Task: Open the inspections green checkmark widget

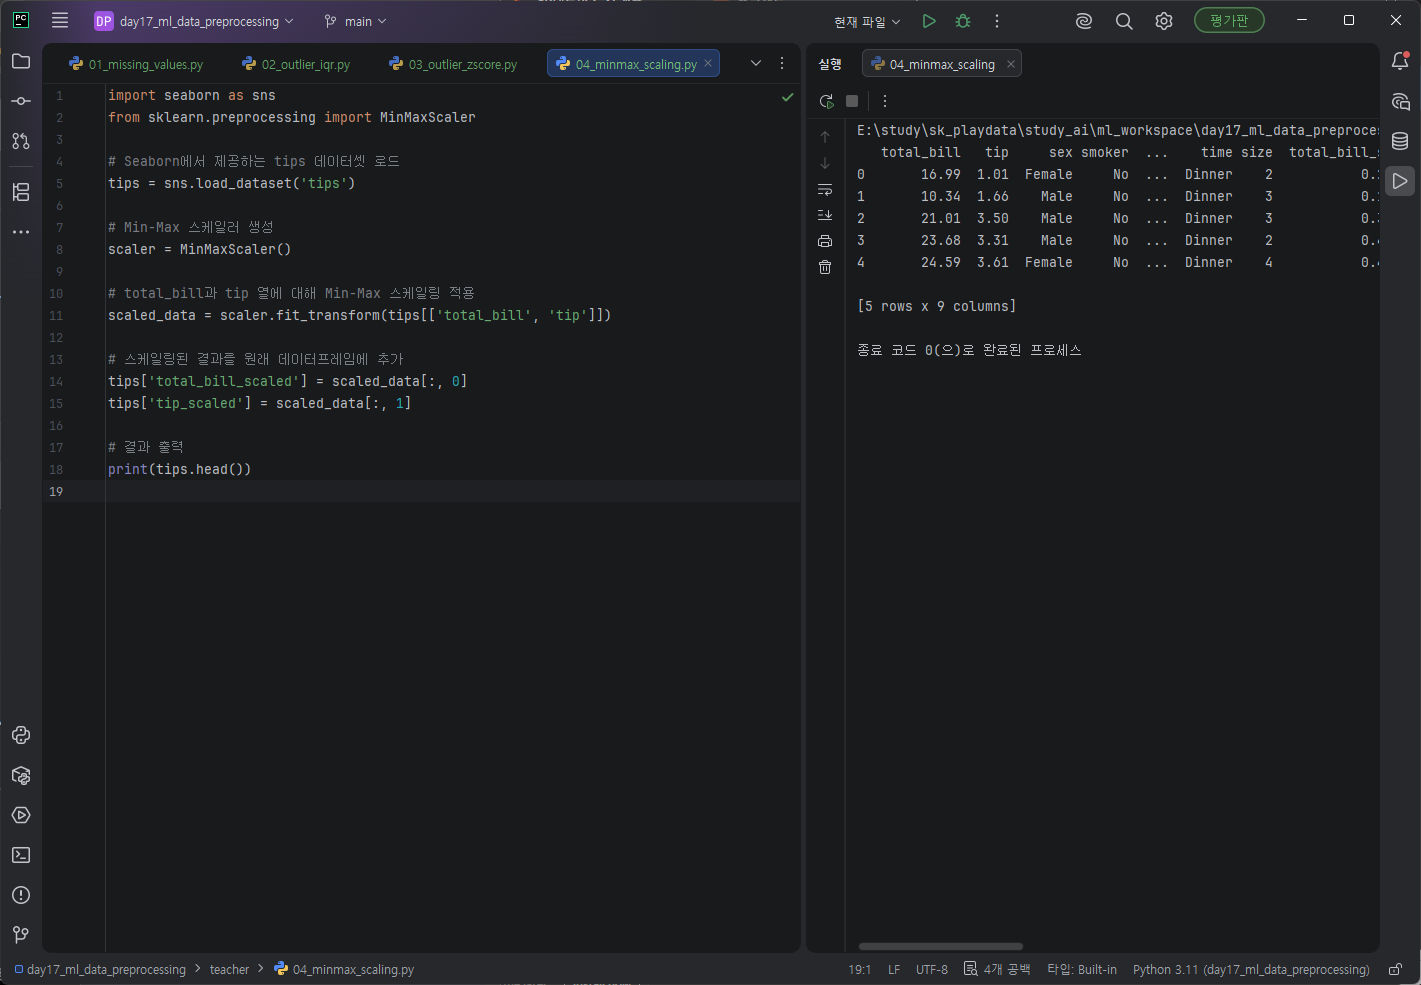Action: 788,97
